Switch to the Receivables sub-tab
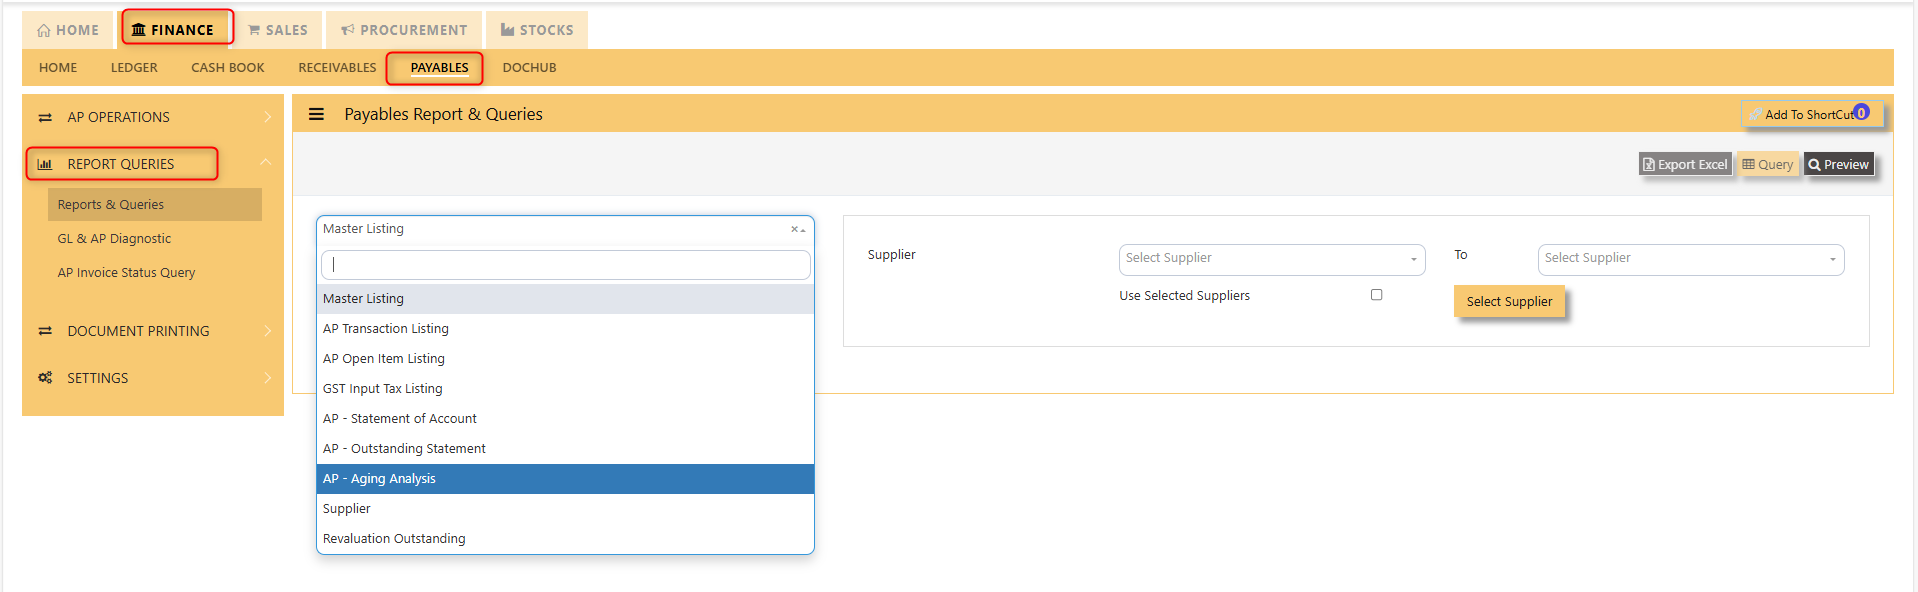 click(337, 68)
